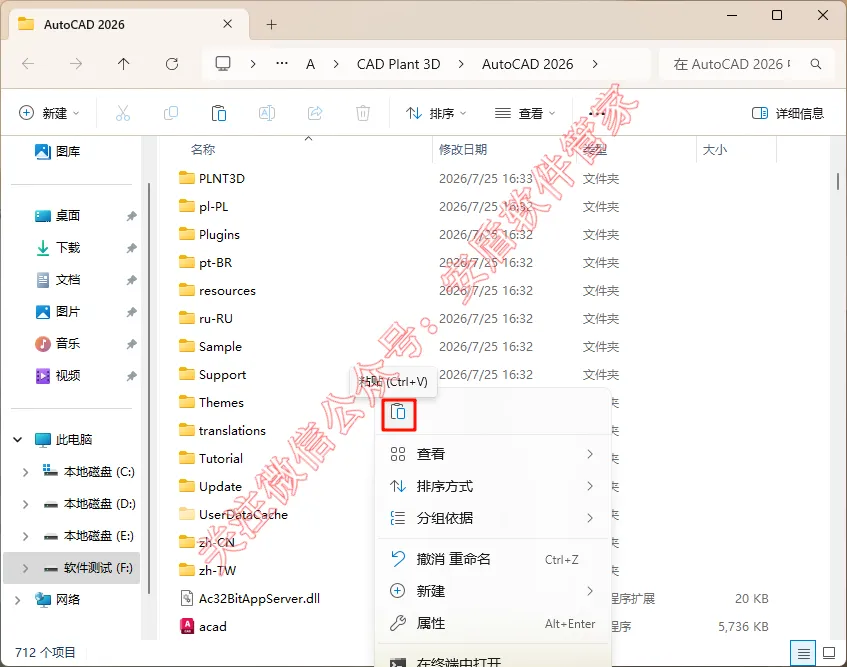The height and width of the screenshot is (667, 847).
Task: Select the Tutorial folder
Action: 211,459
